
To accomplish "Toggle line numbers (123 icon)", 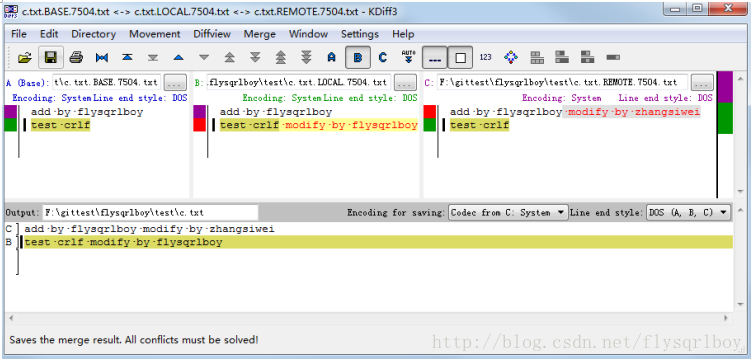I will [486, 57].
